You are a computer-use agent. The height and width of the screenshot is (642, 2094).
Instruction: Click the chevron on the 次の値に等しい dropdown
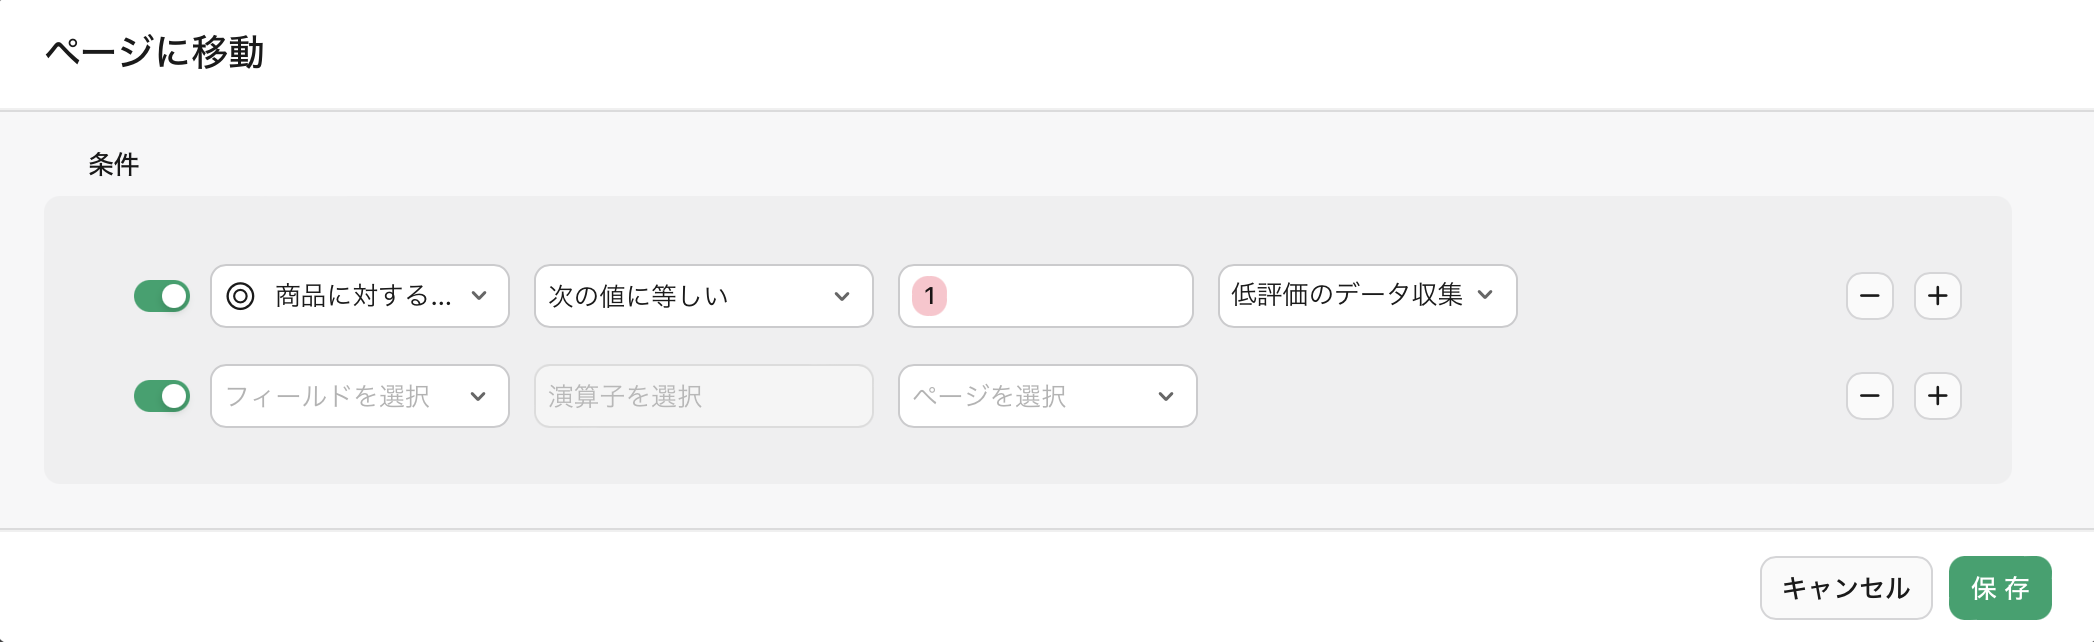pyautogui.click(x=841, y=296)
